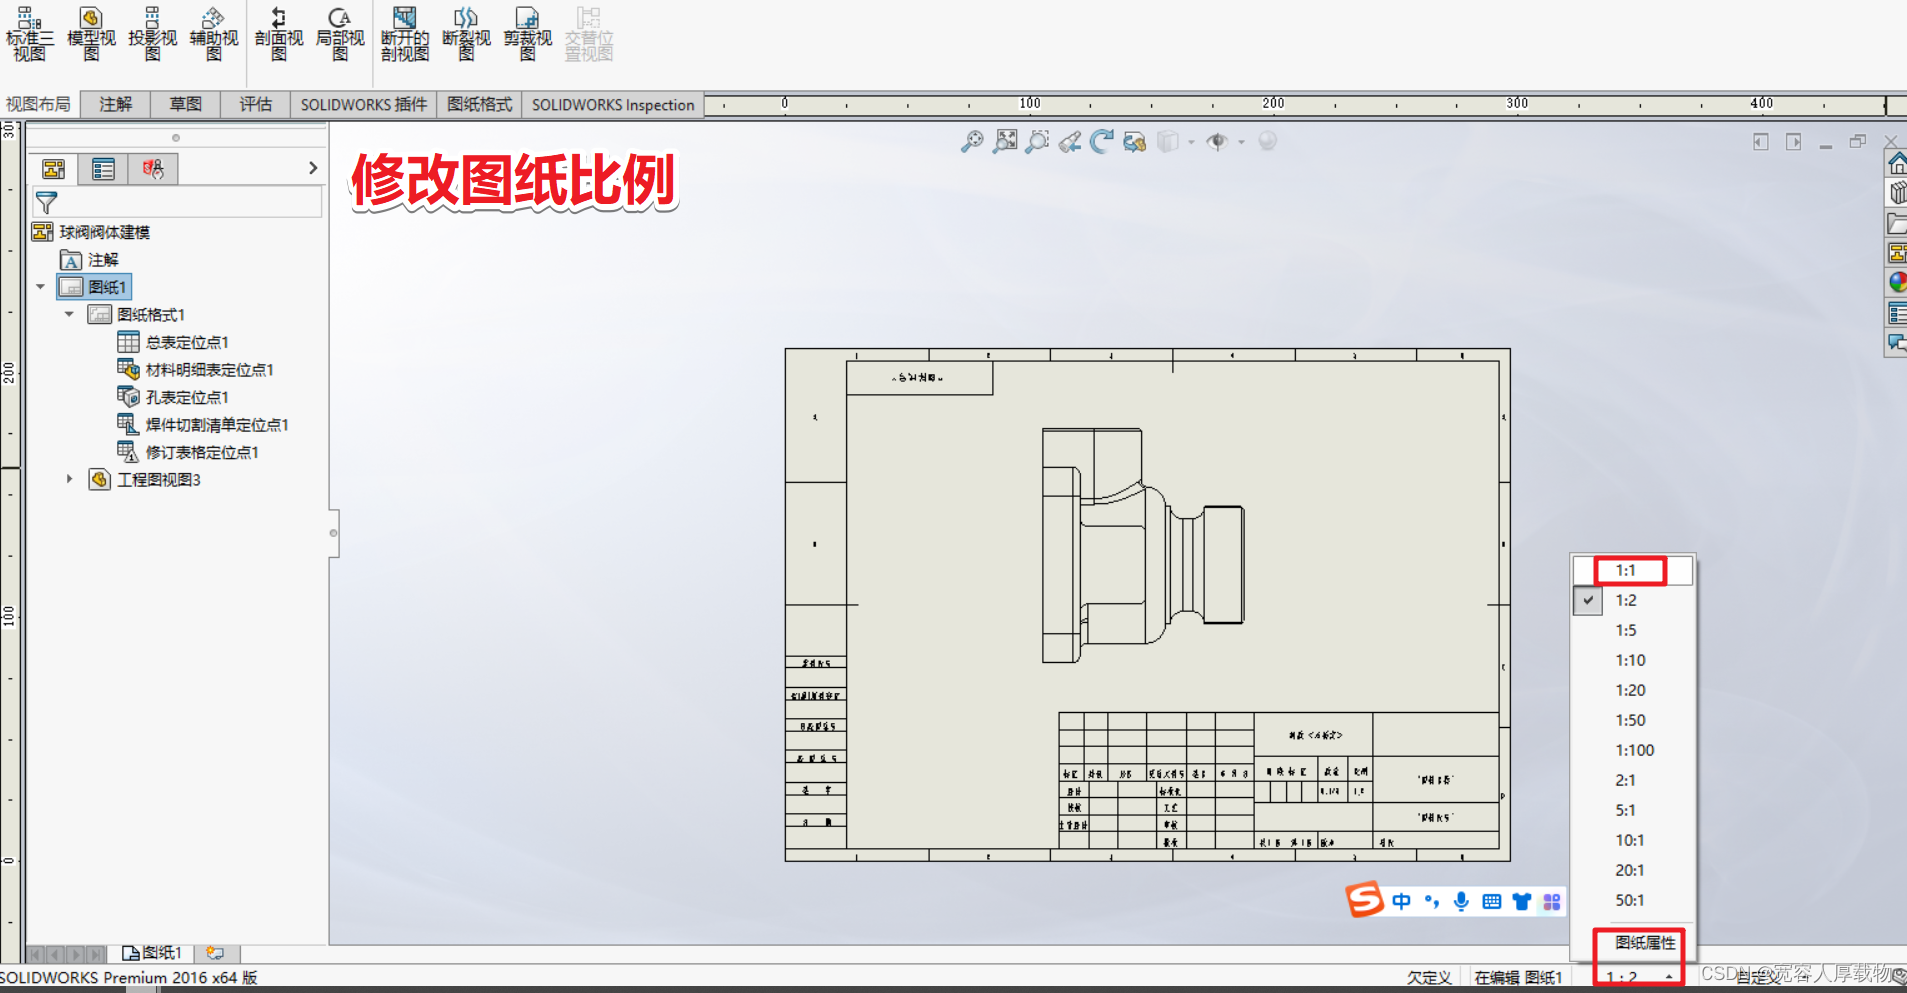The height and width of the screenshot is (993, 1907).
Task: Switch to the 视图布局 tab
Action: (x=38, y=104)
